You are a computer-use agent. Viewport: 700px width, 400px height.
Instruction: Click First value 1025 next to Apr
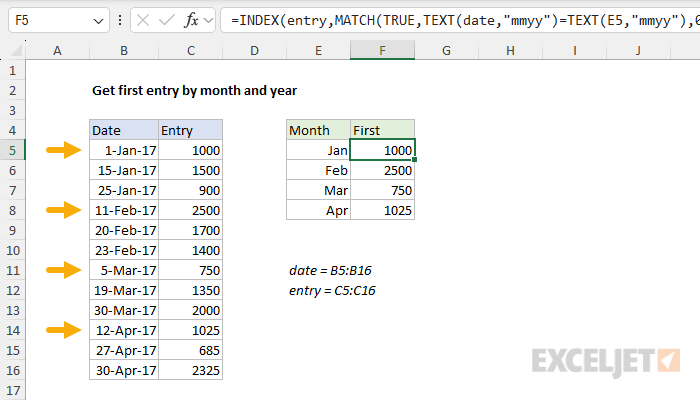click(383, 210)
